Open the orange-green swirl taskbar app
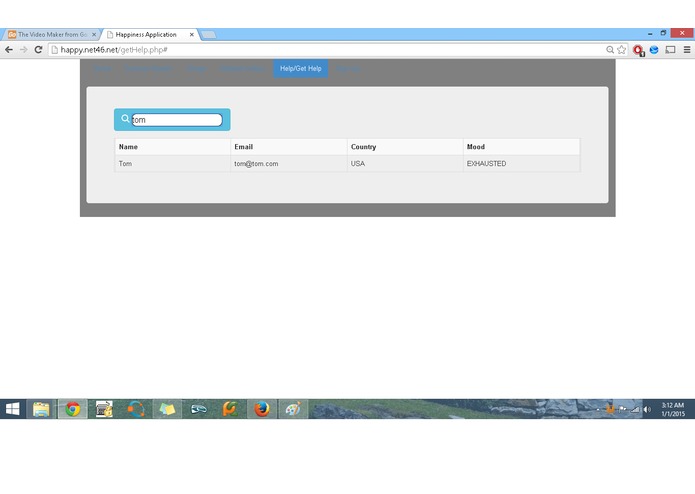This screenshot has height=494, width=695. [x=230, y=409]
